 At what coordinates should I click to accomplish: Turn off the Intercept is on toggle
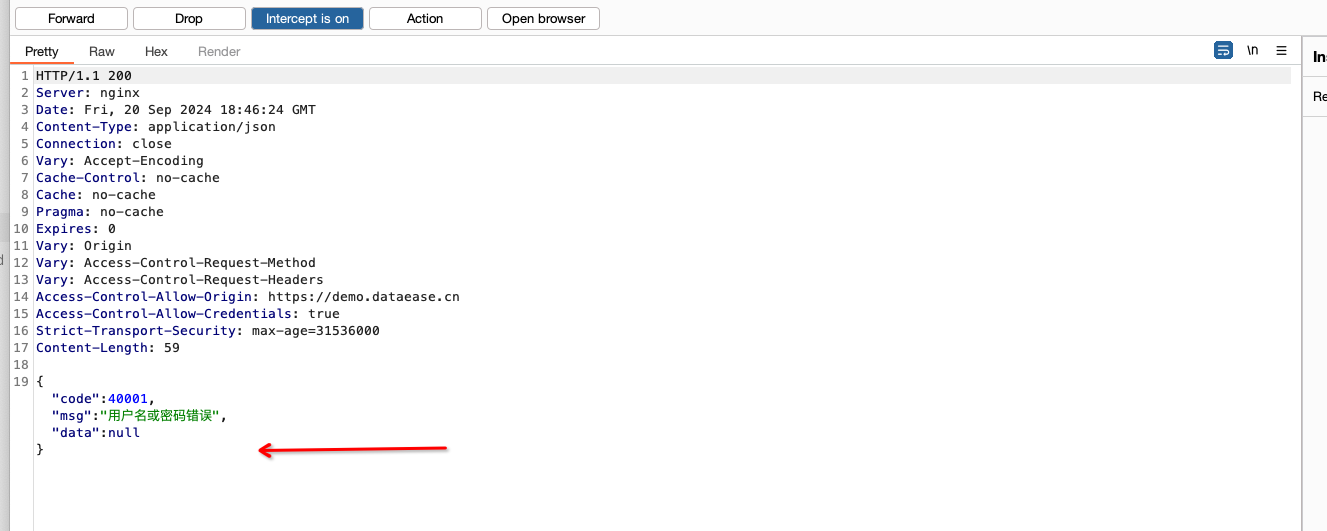307,19
